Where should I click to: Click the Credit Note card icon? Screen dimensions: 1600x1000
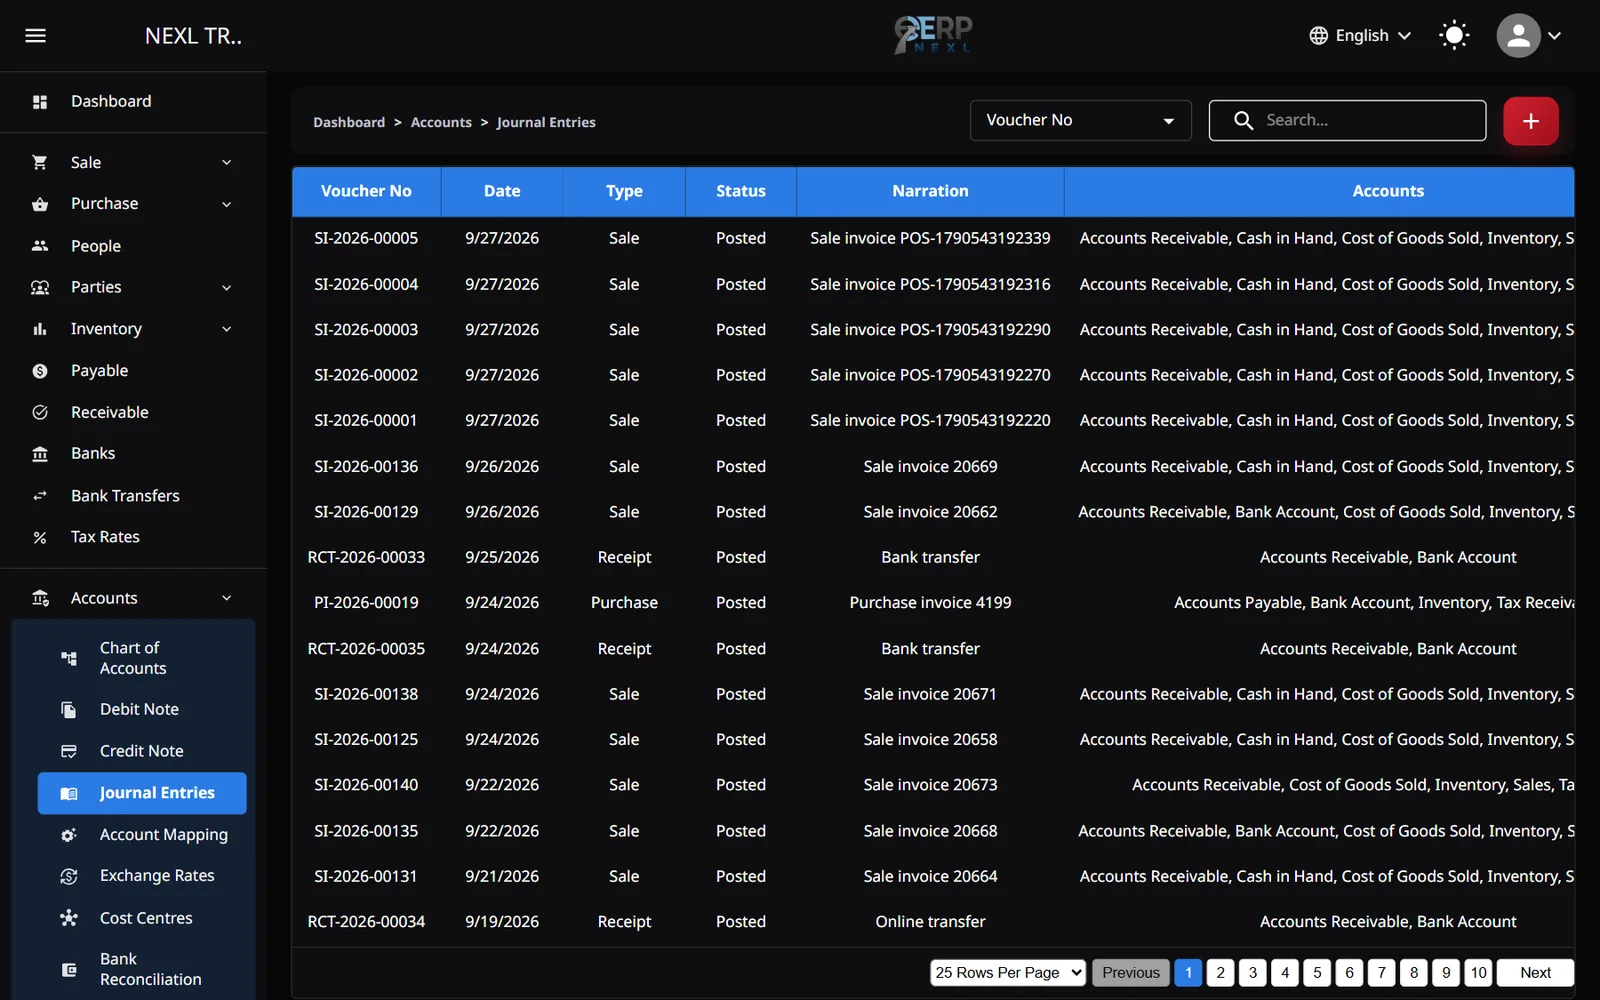(69, 751)
